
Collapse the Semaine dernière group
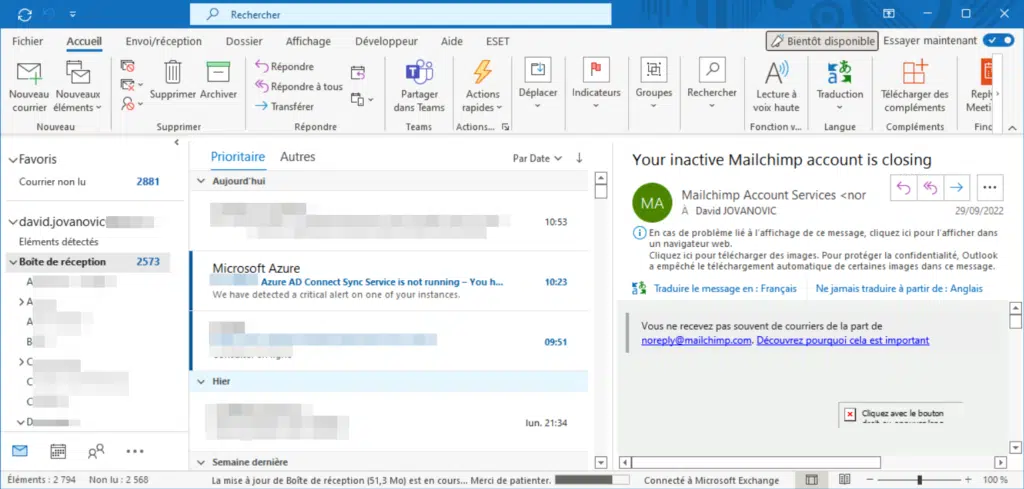201,462
